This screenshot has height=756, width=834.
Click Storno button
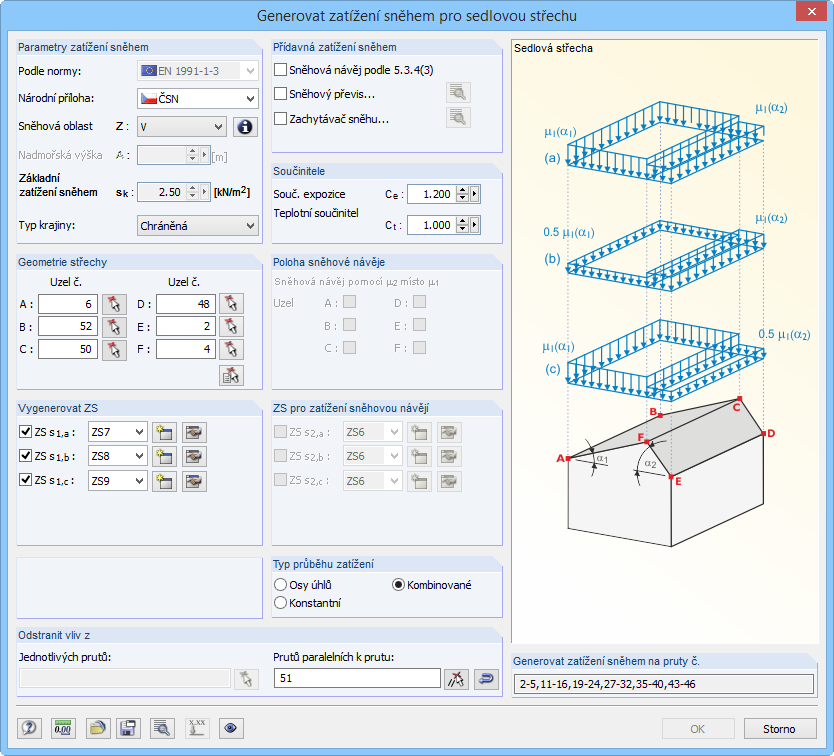pos(780,729)
